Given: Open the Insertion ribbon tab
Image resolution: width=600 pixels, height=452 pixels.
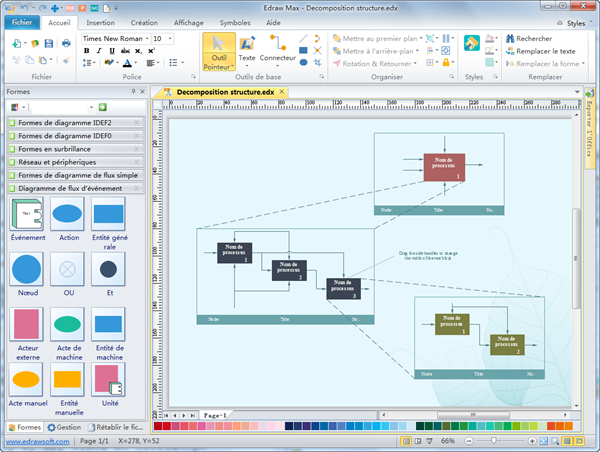Looking at the screenshot, I should point(100,21).
